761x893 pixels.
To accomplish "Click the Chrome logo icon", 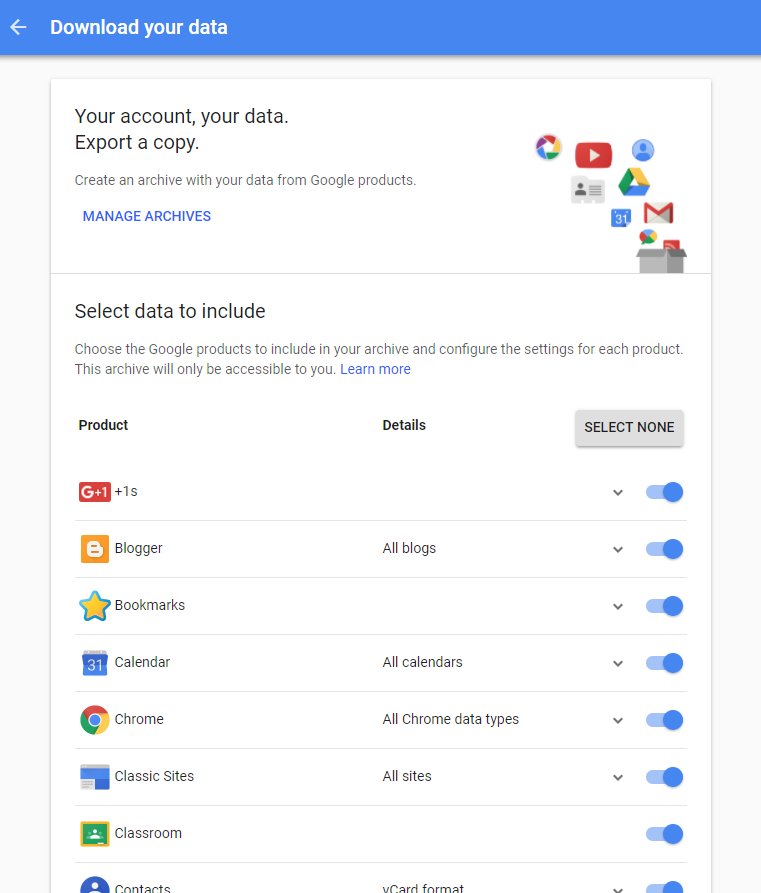I will click(95, 720).
